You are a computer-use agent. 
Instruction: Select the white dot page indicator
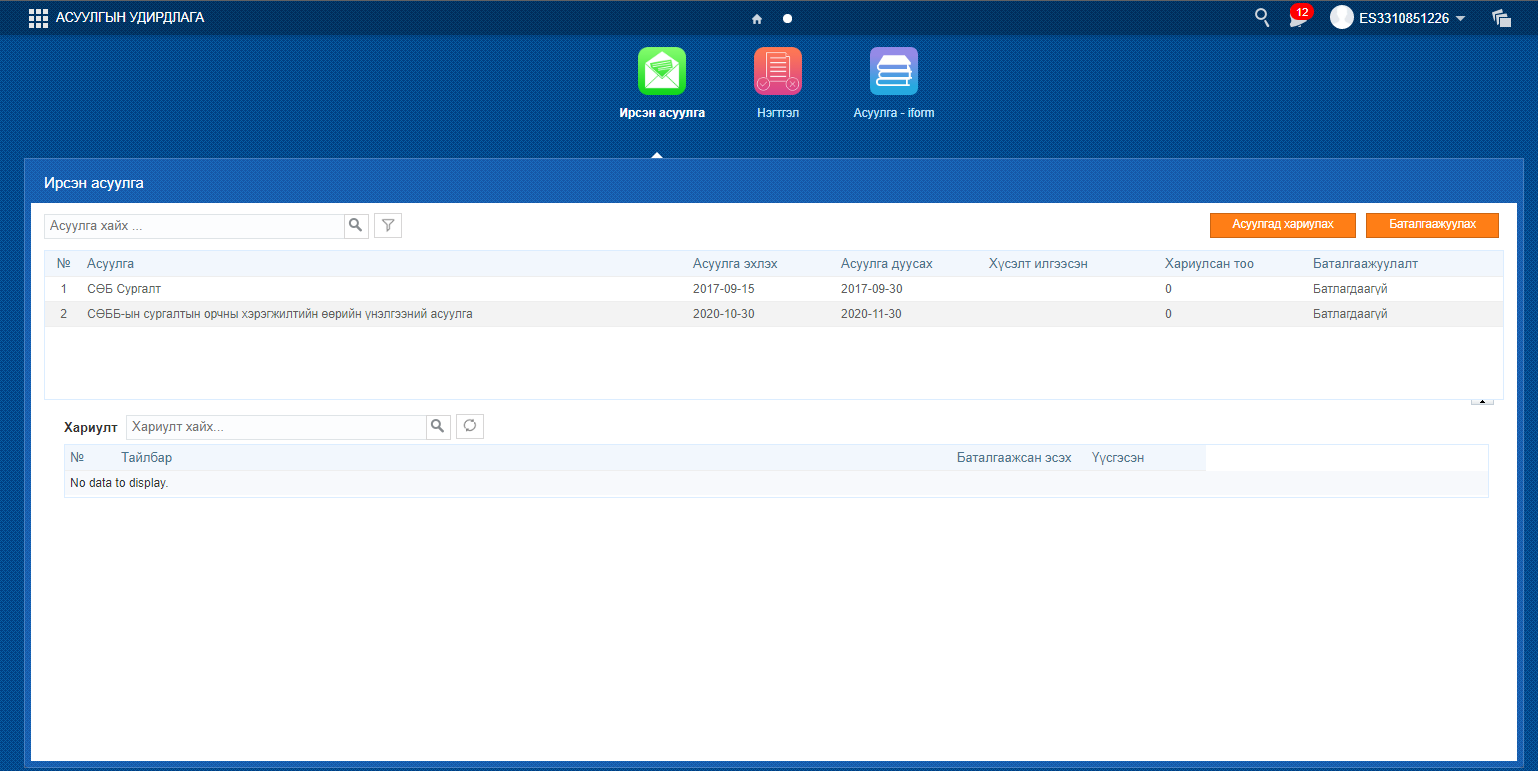pos(787,18)
